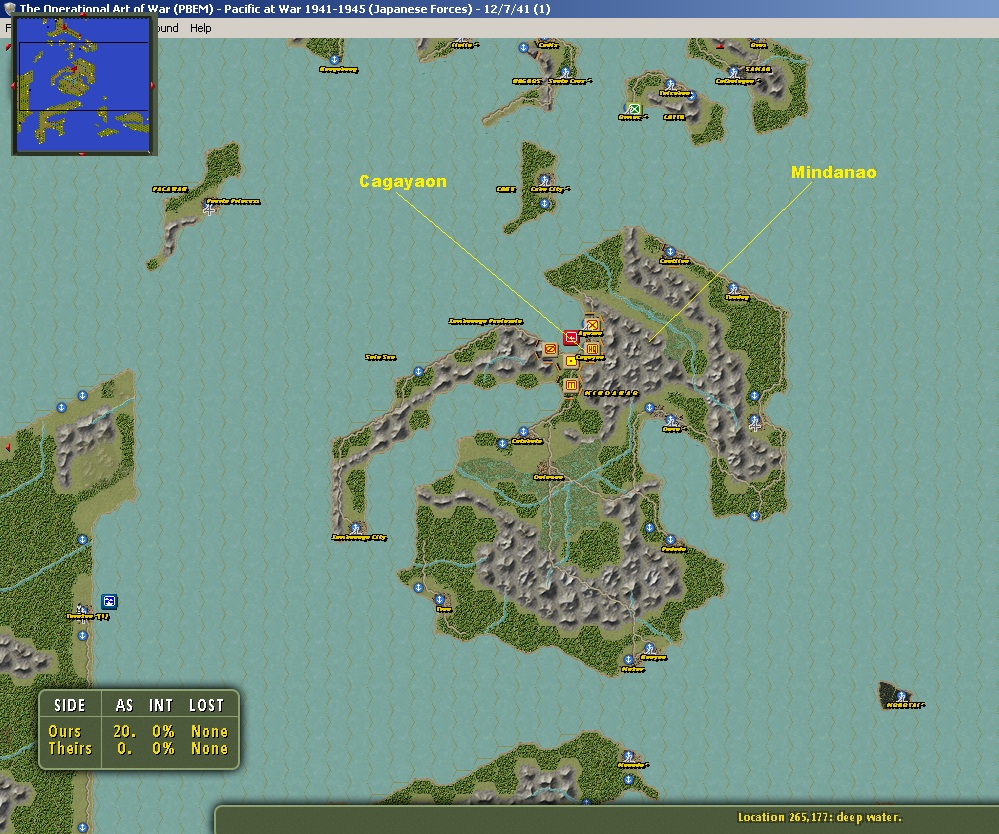Click the red right-scroll arrow on minimap
Image resolution: width=999 pixels, height=834 pixels.
(x=152, y=85)
